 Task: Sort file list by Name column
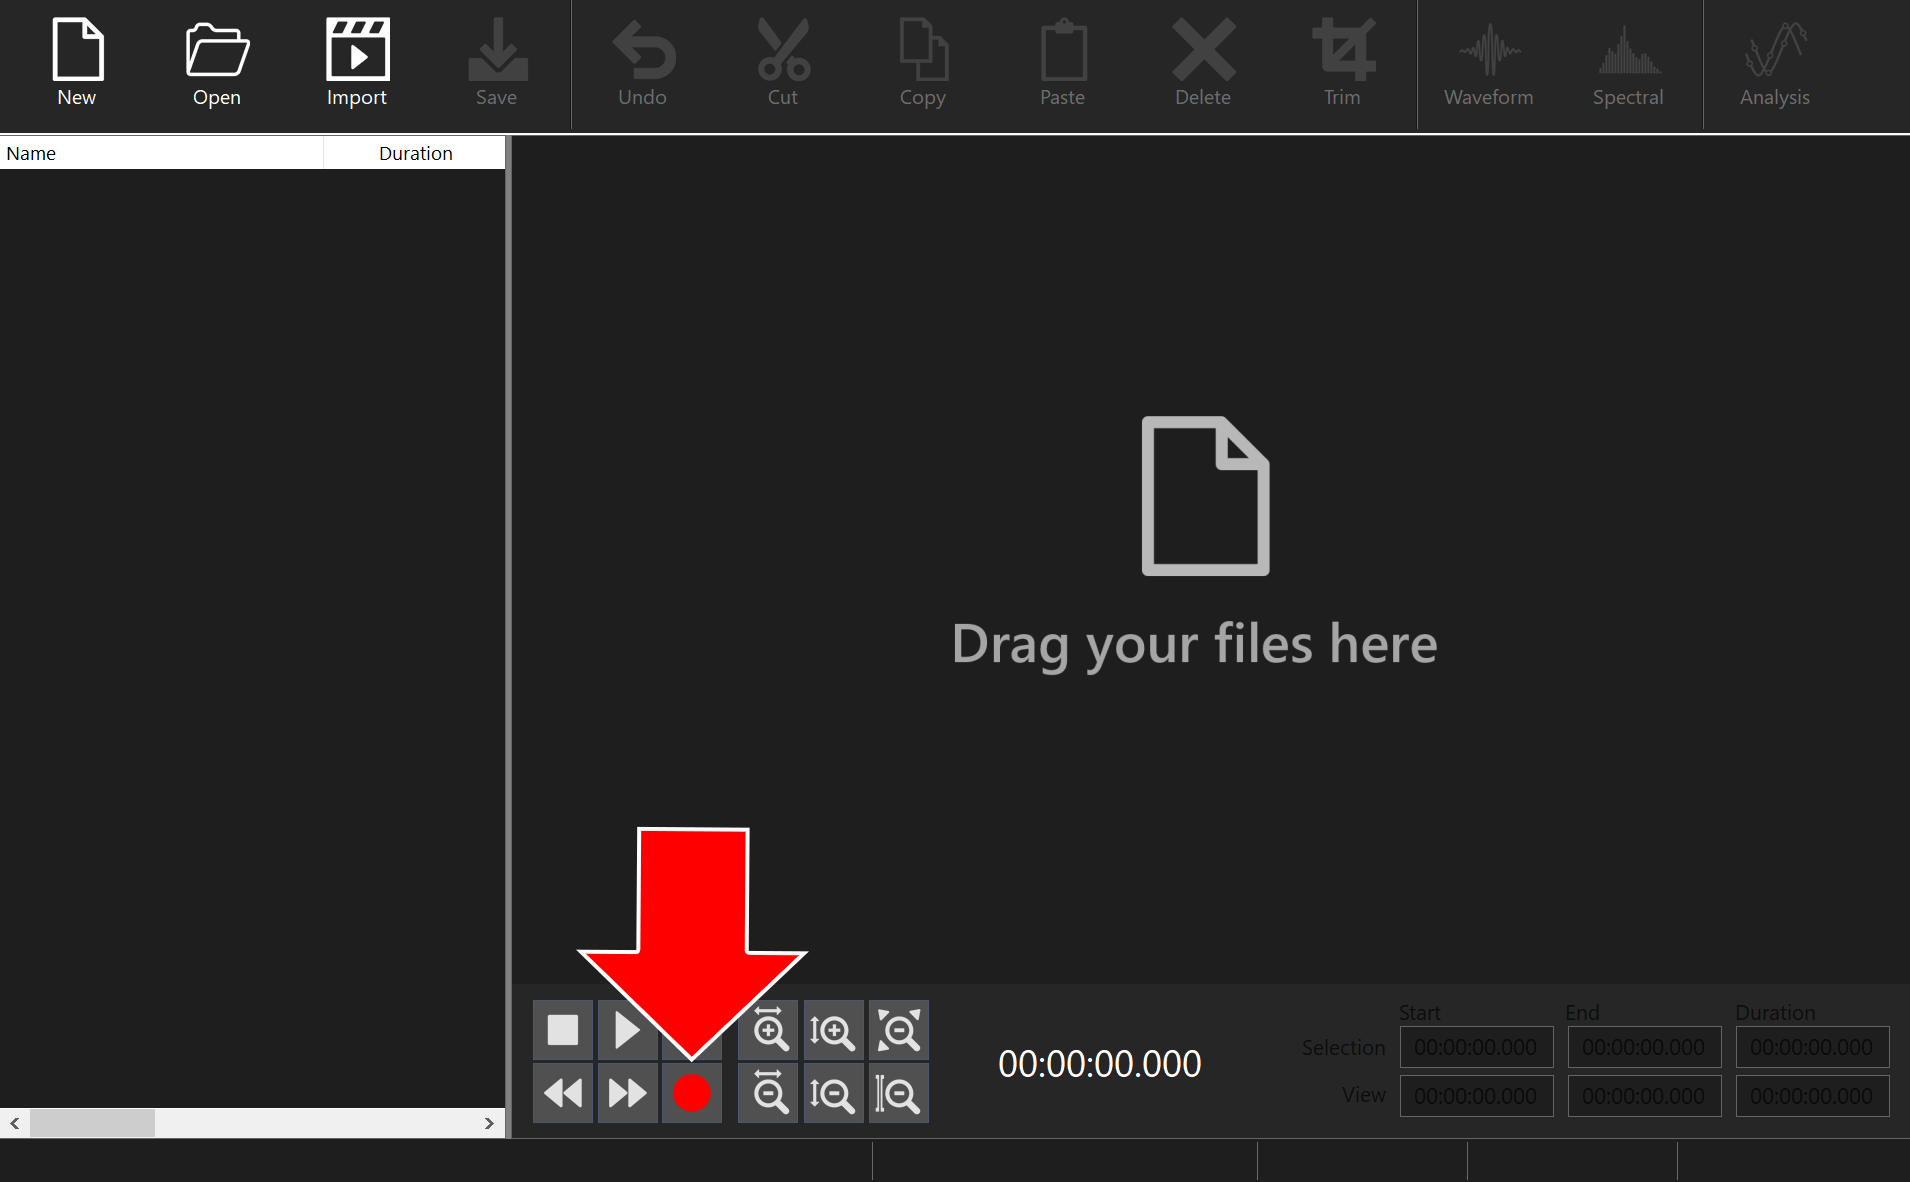tap(162, 153)
